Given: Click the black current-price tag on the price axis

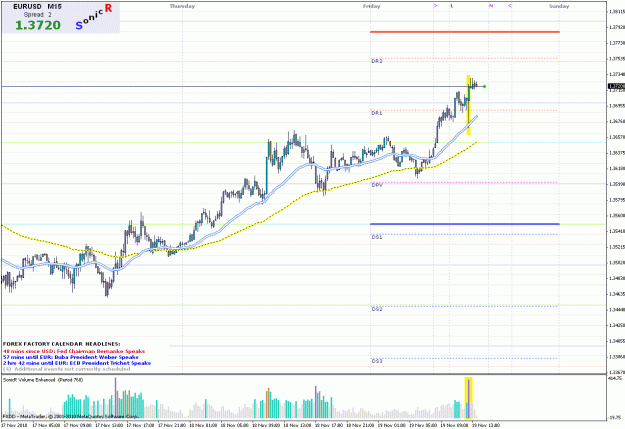Looking at the screenshot, I should coord(616,87).
